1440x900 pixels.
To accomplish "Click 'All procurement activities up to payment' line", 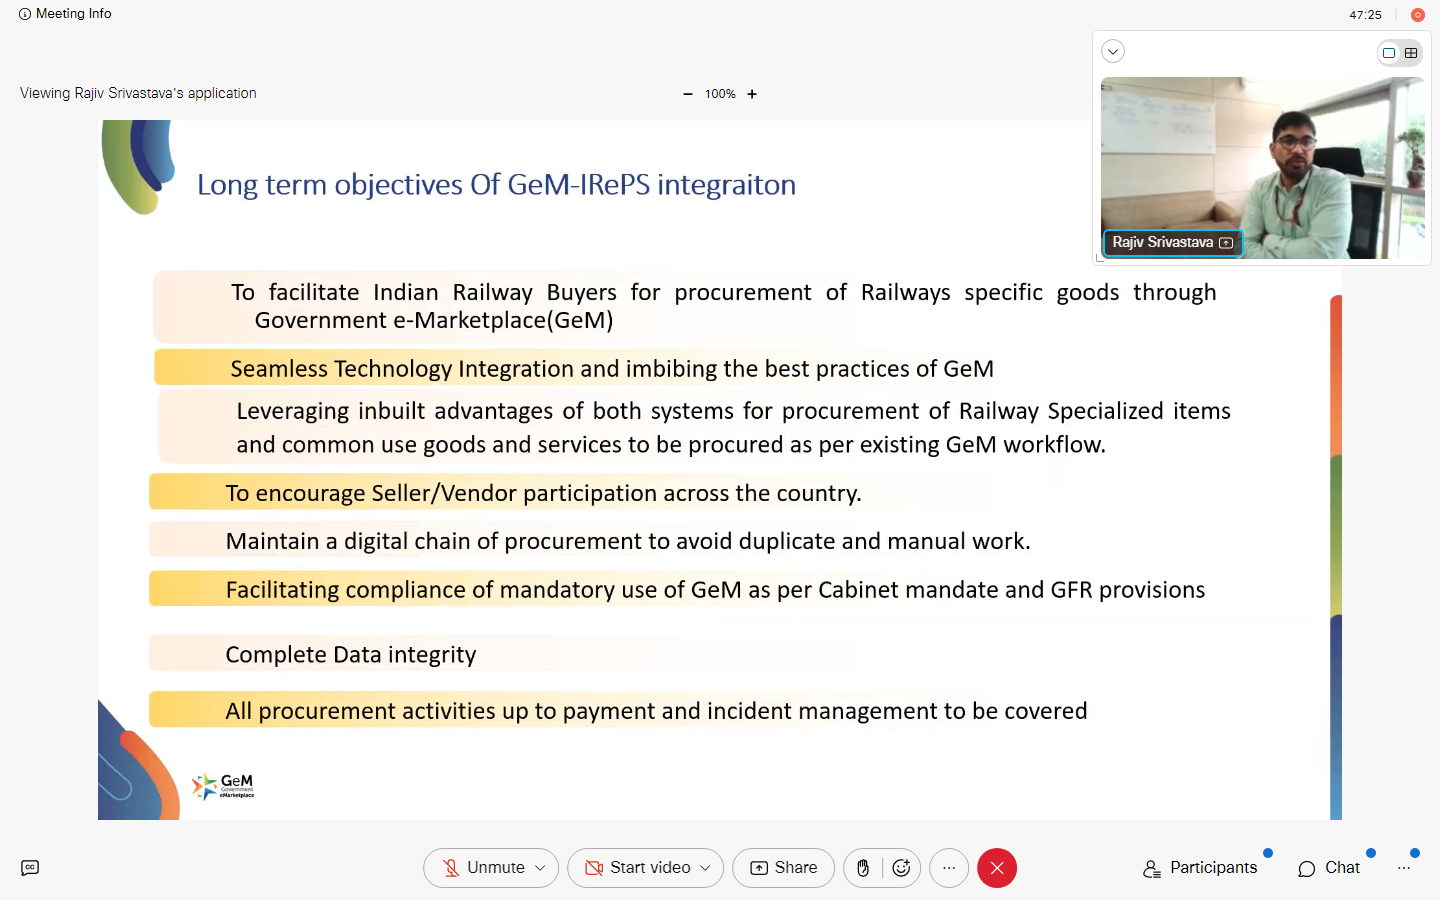I will click(656, 711).
